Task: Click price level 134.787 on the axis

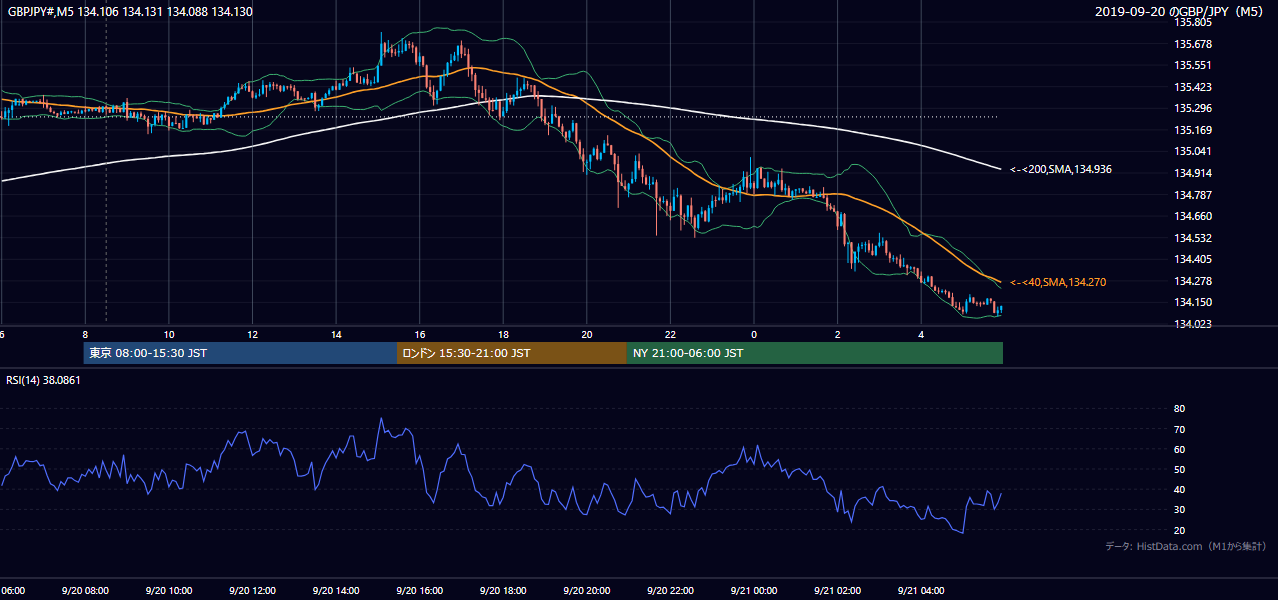Action: (1192, 195)
